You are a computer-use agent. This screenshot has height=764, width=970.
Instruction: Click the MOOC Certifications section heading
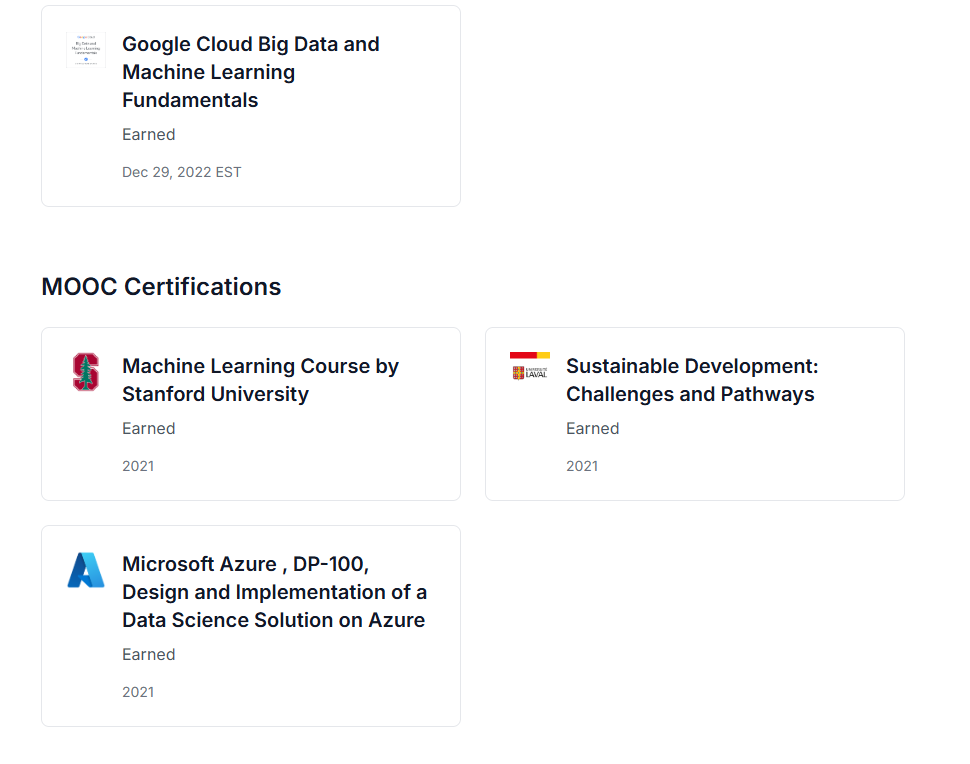click(161, 287)
